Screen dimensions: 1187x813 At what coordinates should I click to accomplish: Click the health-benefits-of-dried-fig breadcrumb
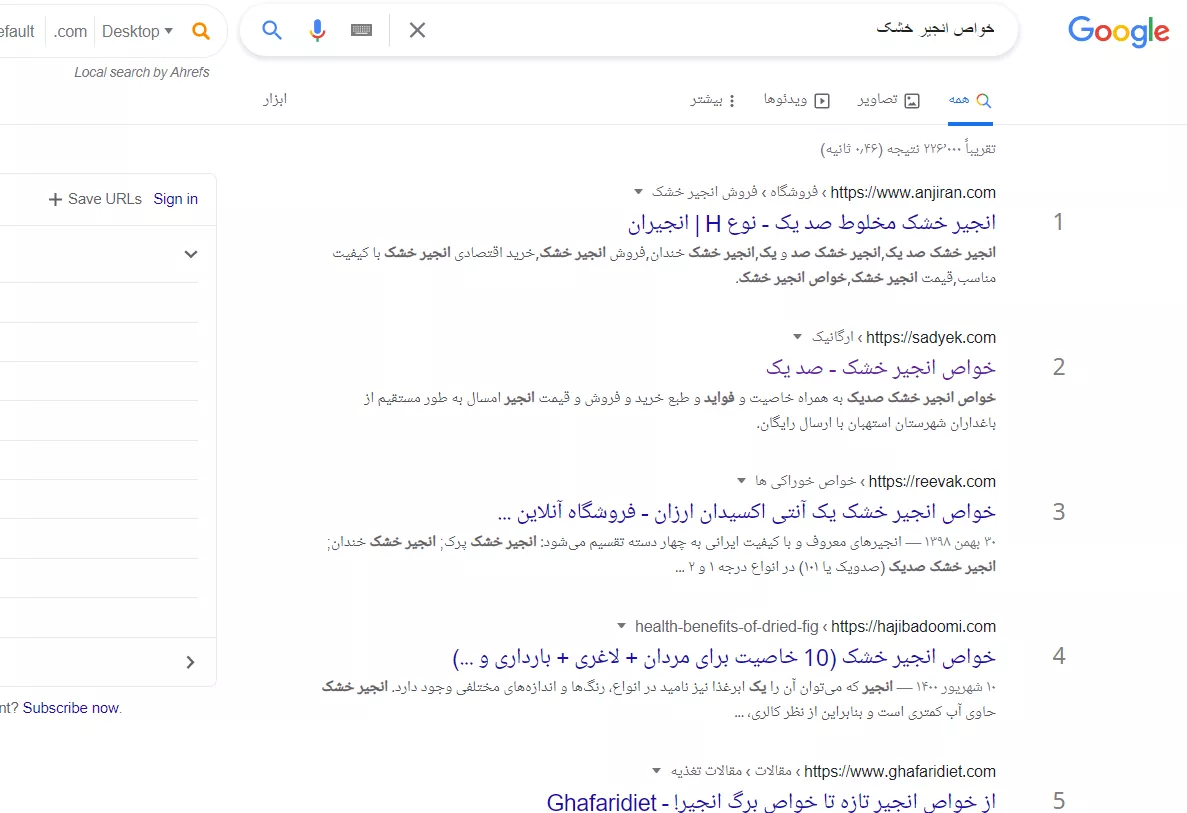click(x=727, y=626)
